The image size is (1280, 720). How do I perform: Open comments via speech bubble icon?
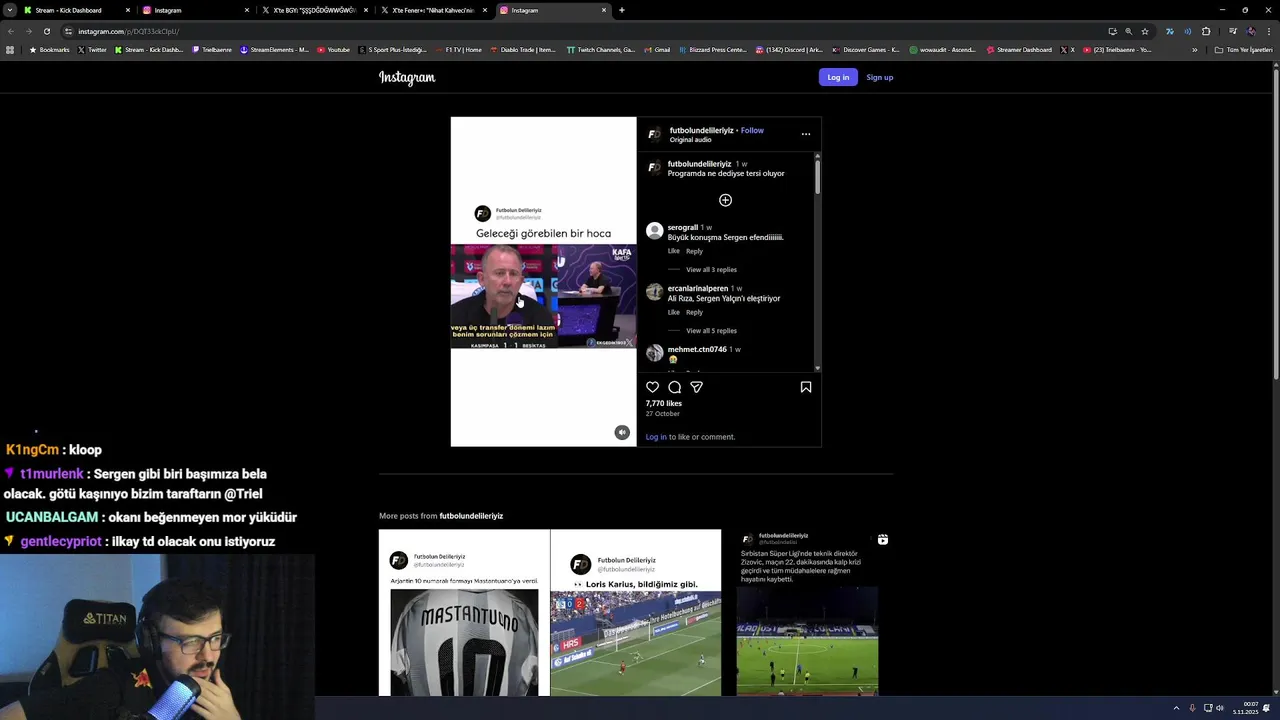675,387
